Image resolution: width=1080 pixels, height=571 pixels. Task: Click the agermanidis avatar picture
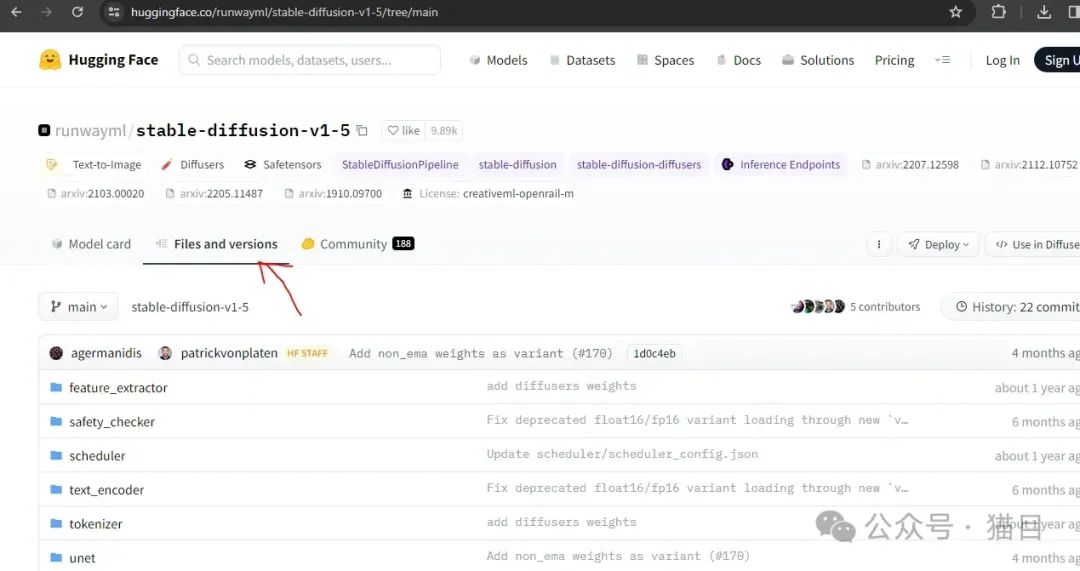(56, 353)
